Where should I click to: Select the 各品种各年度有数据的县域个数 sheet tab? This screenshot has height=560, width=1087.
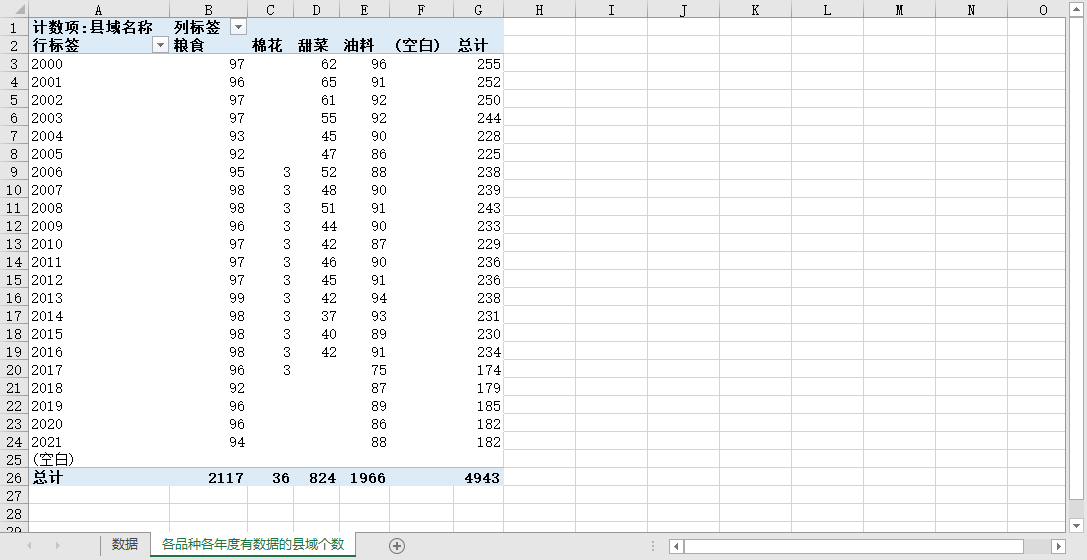coord(253,544)
